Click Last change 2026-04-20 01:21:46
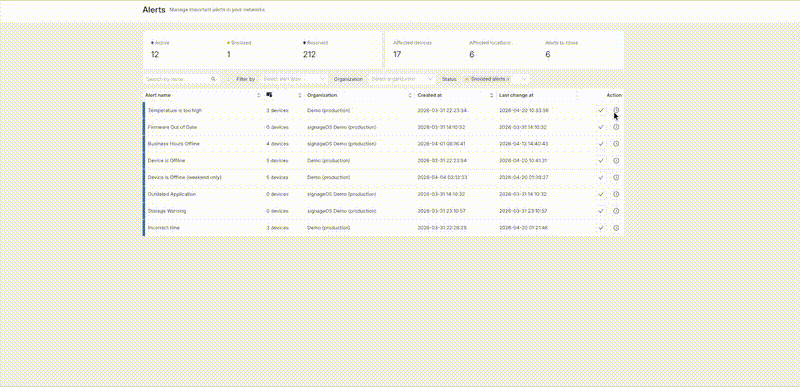This screenshot has height=387, width=800. pyautogui.click(x=523, y=228)
